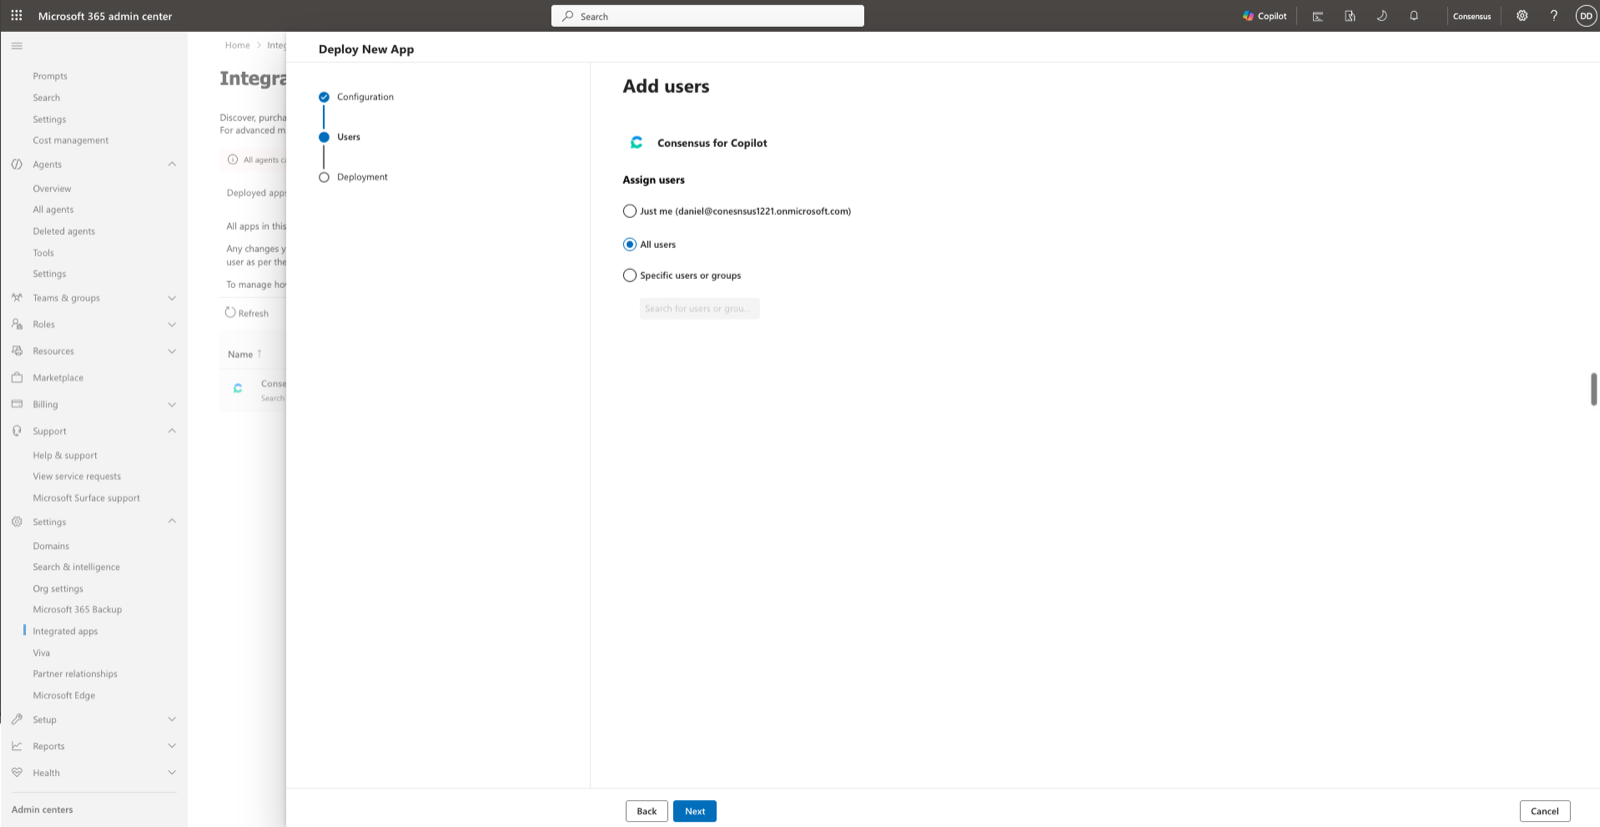Click the top Search box

708,16
